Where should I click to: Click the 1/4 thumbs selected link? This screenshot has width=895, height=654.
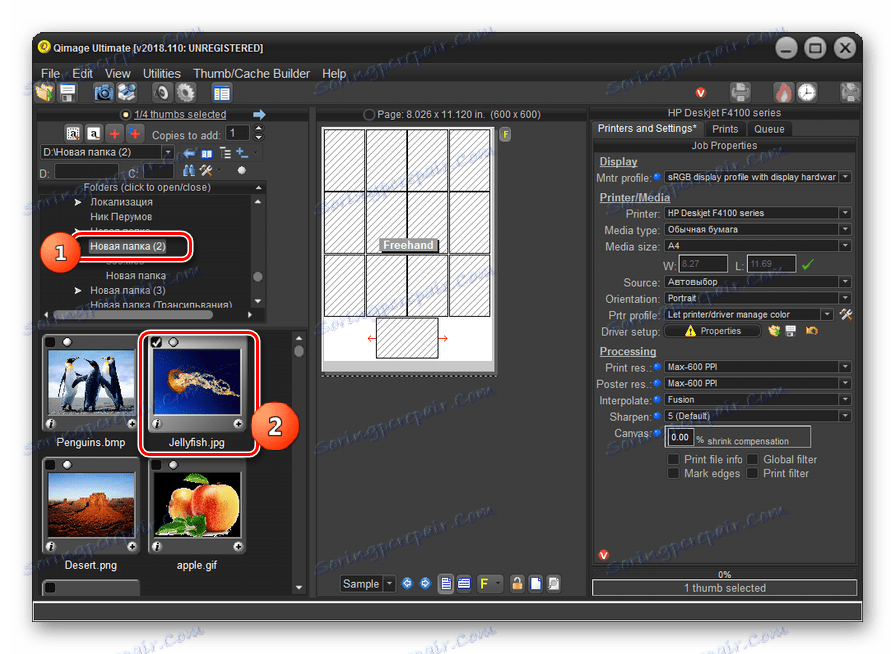click(x=180, y=114)
